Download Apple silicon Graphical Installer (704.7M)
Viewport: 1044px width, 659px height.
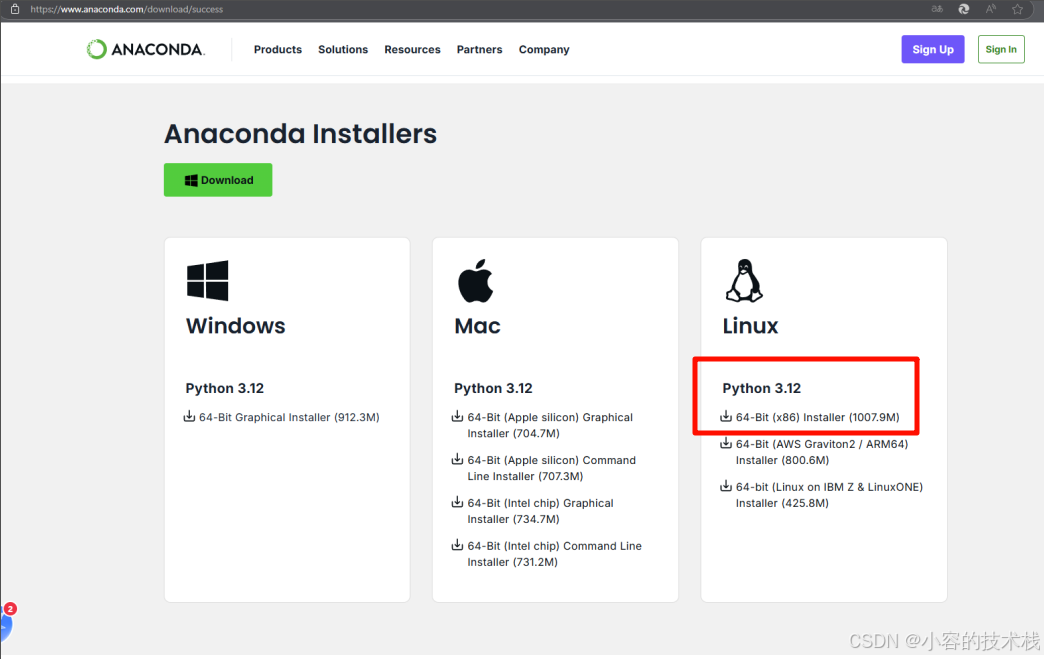tap(550, 425)
